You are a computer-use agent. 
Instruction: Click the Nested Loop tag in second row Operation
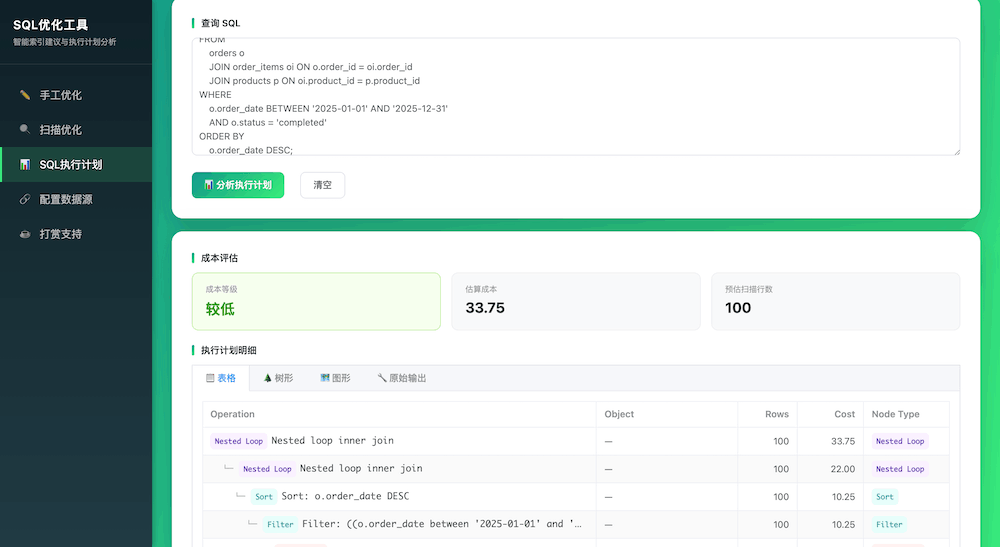pos(267,469)
